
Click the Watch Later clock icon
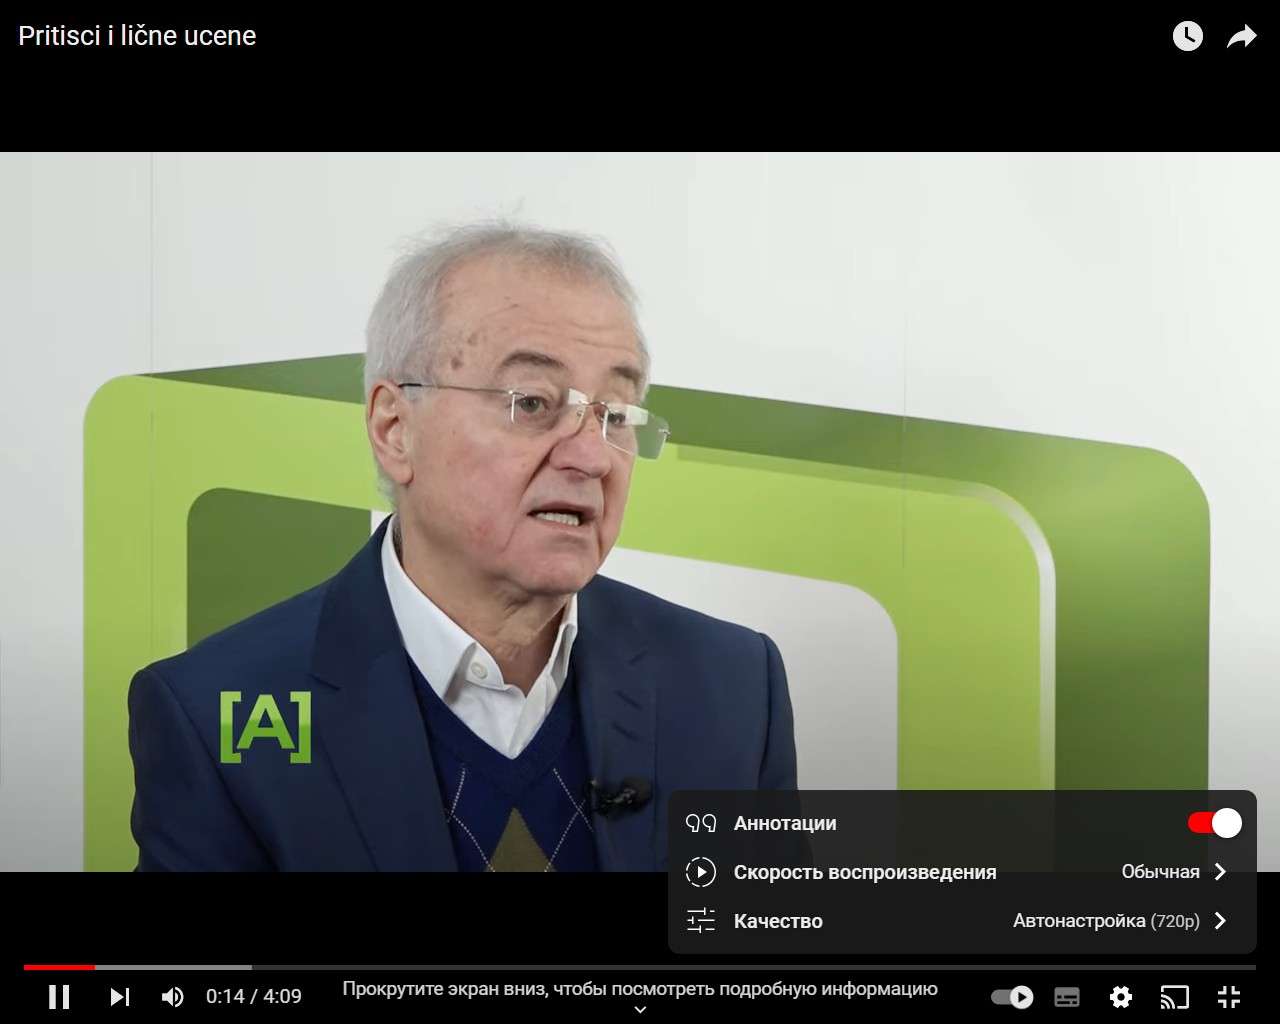point(1187,36)
